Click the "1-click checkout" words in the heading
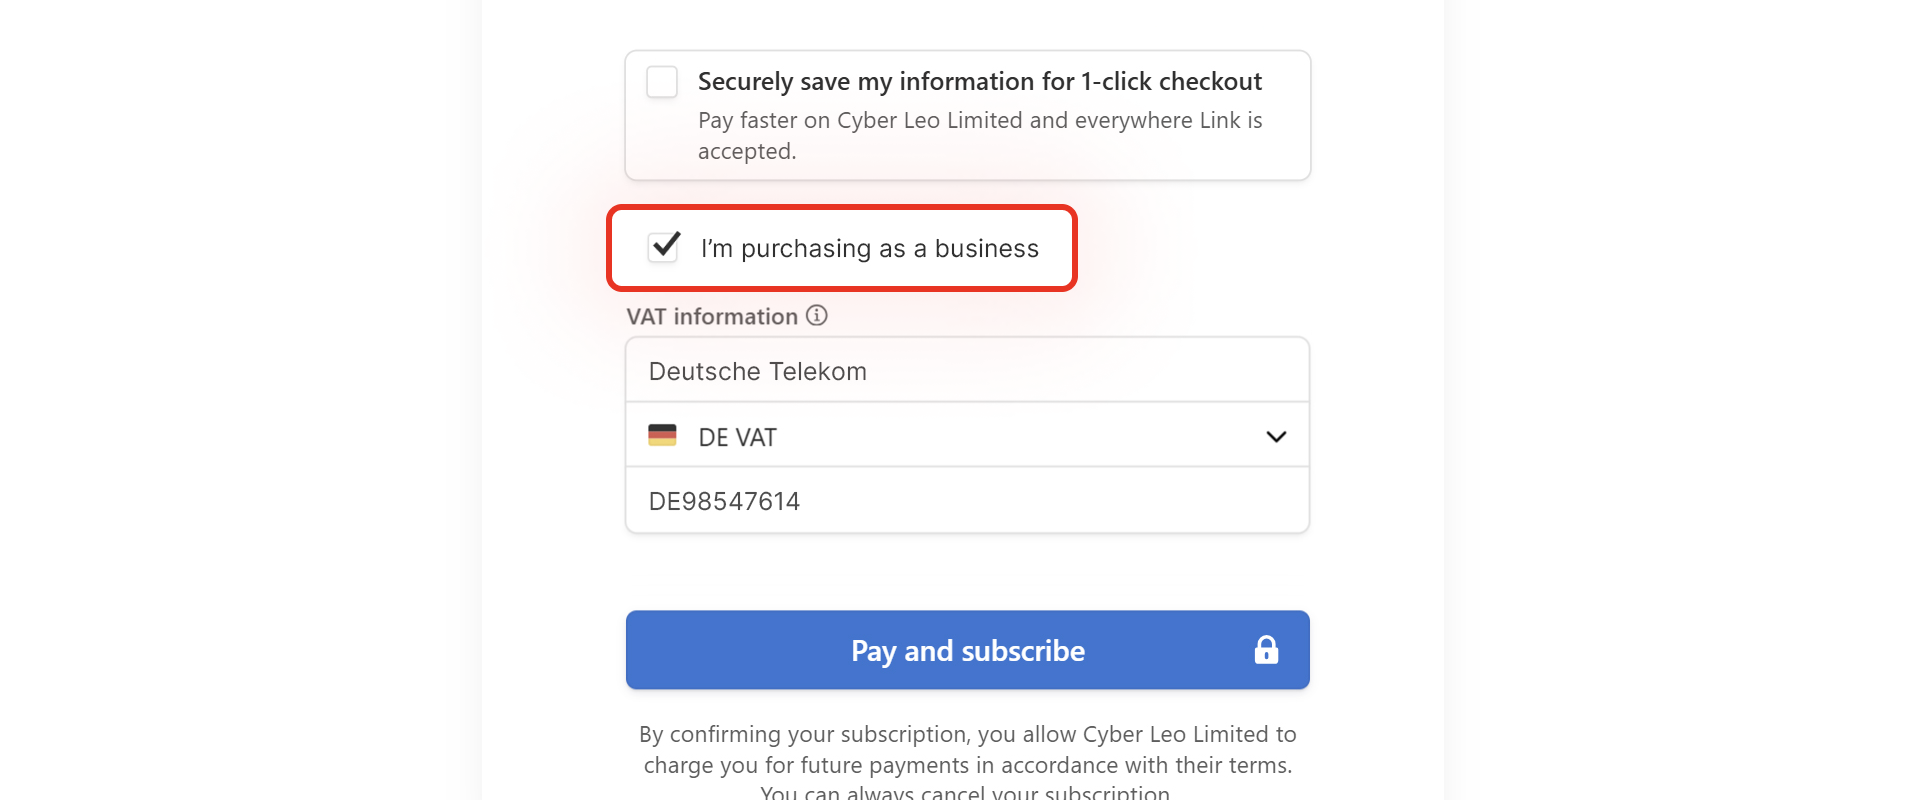Screen dimensions: 1920x800 tap(1171, 81)
